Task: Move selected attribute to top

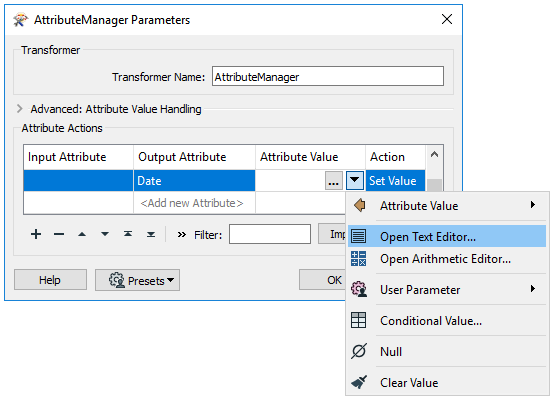Action: 128,234
